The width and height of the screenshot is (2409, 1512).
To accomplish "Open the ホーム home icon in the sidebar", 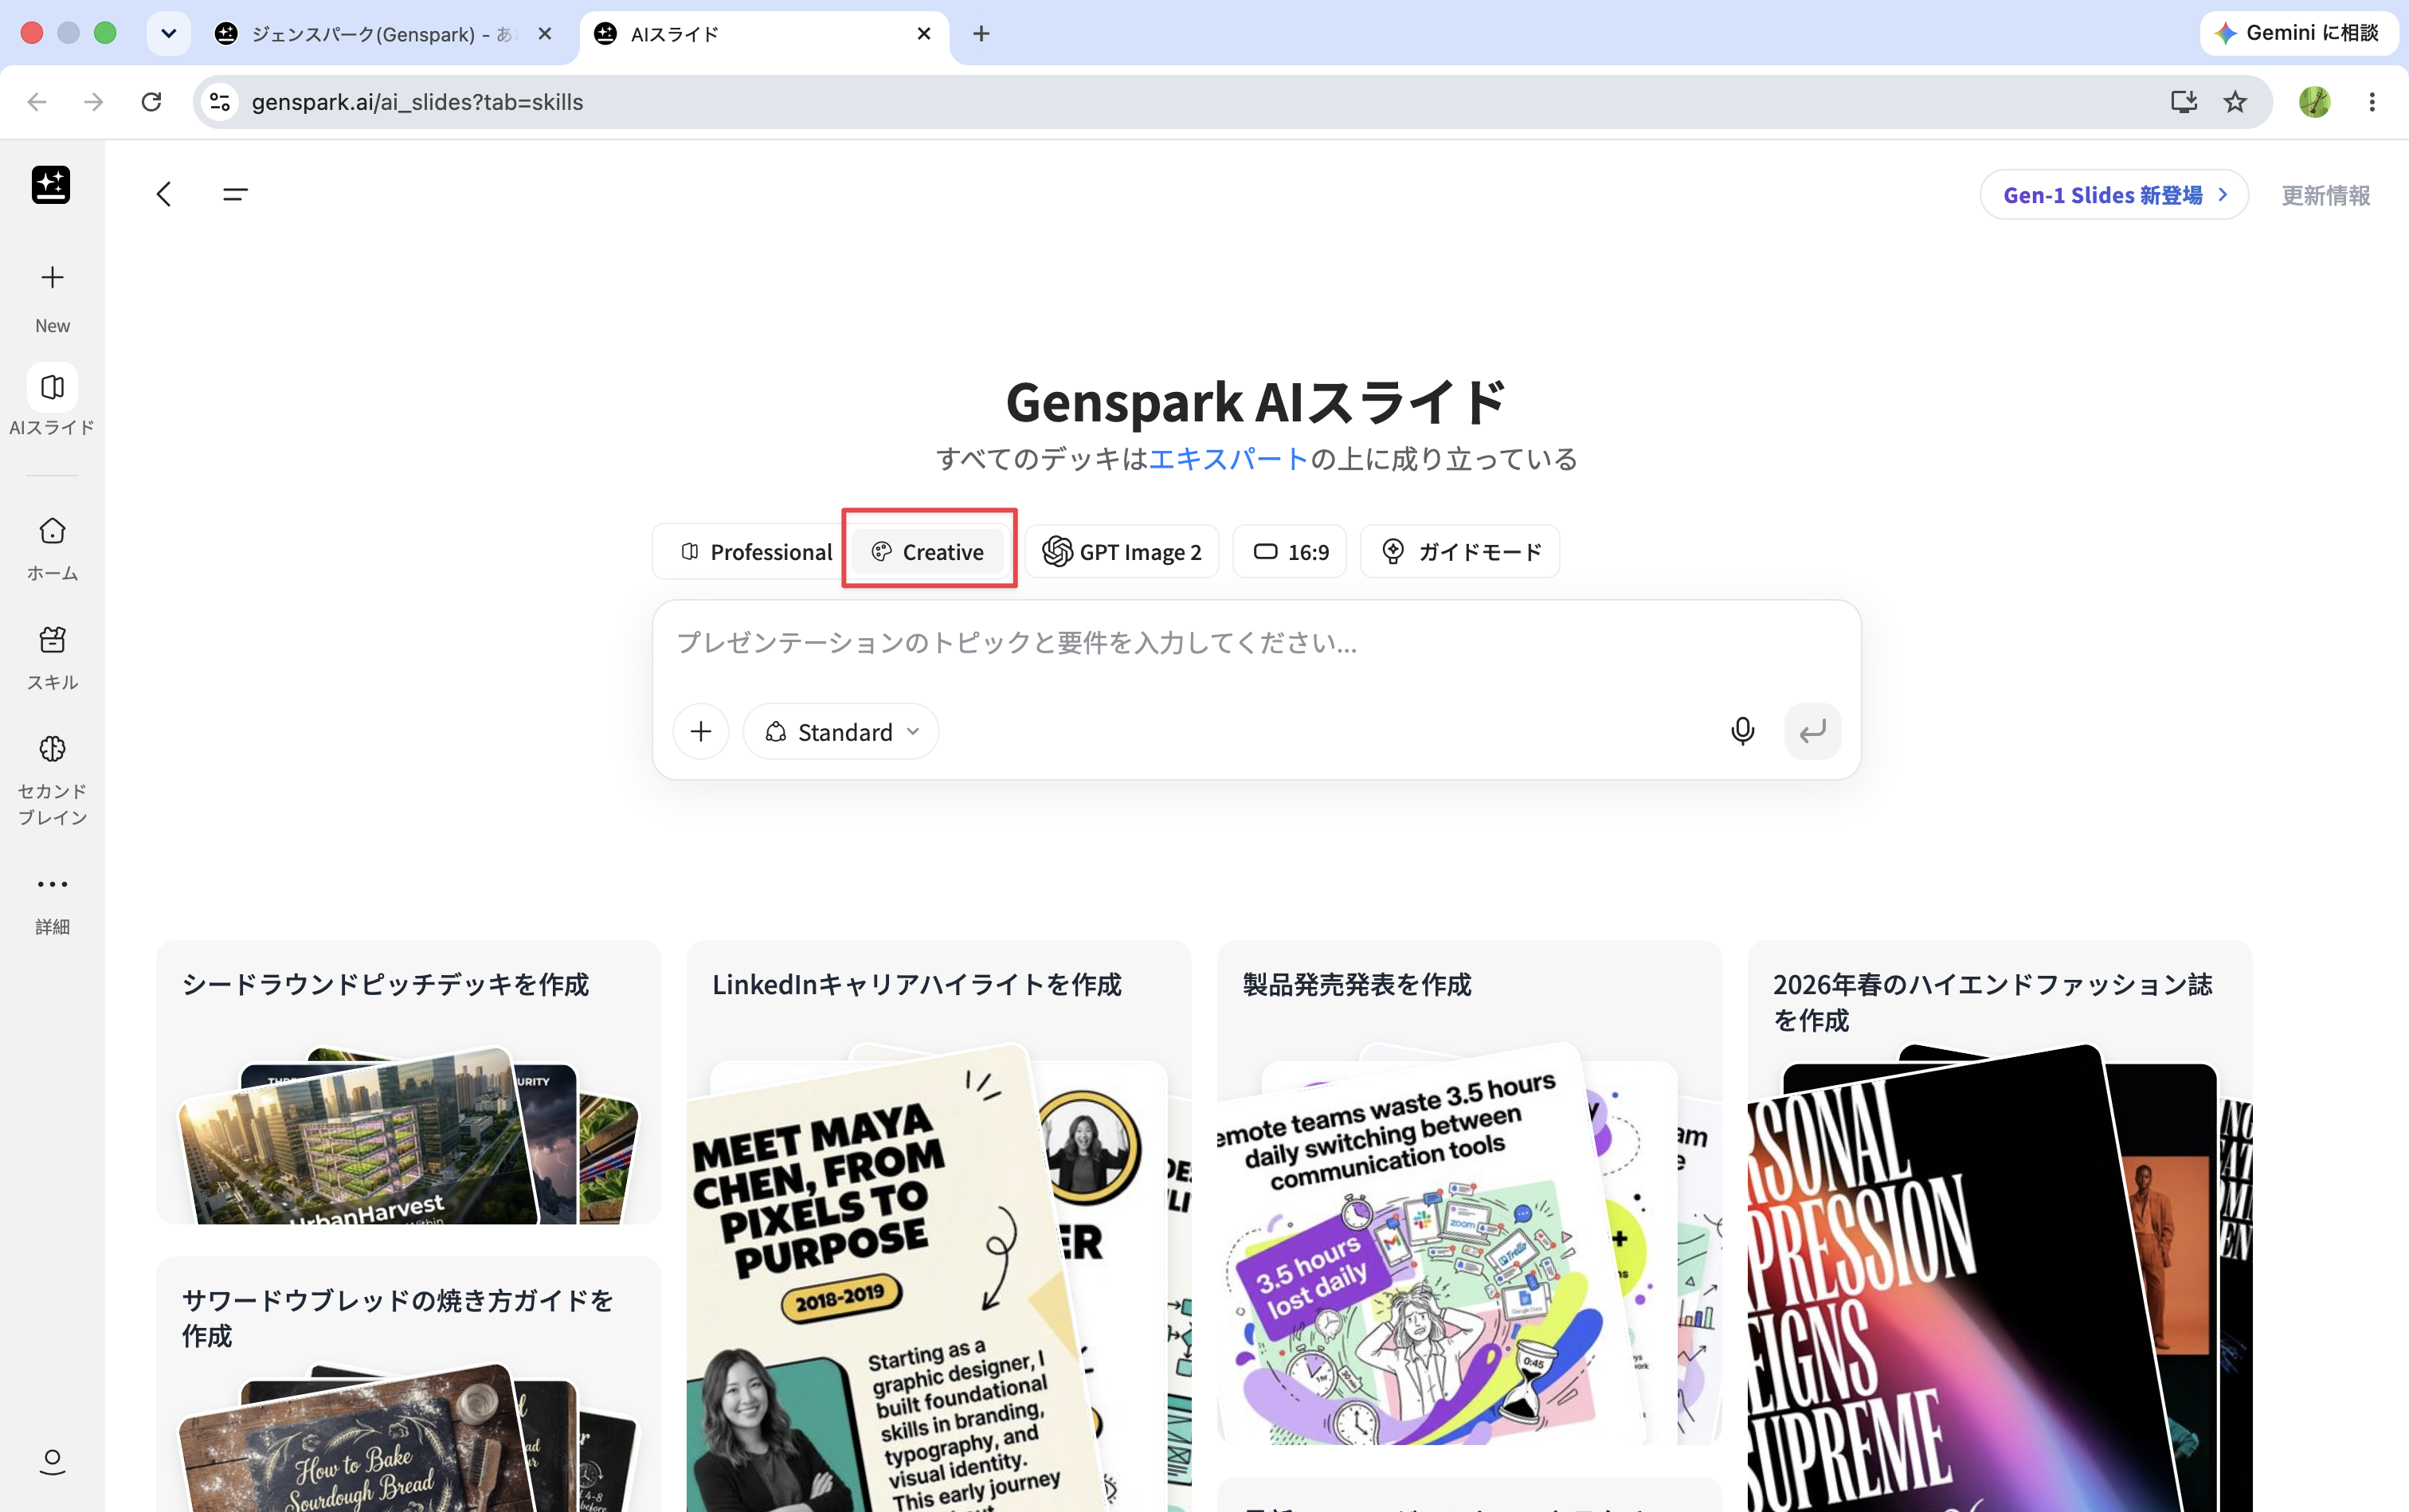I will point(52,530).
